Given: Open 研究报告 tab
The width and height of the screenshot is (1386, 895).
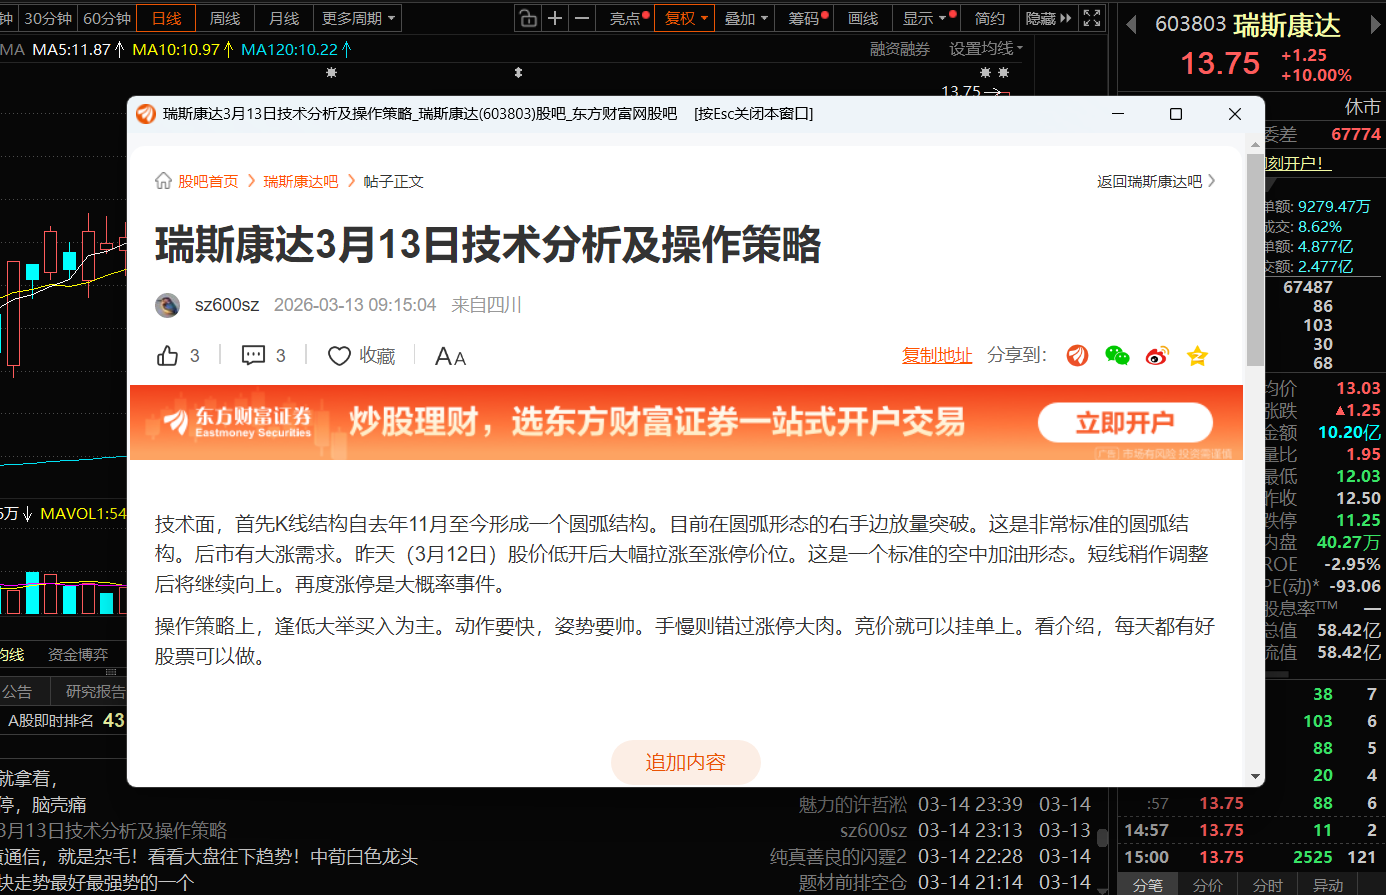Looking at the screenshot, I should [95, 691].
